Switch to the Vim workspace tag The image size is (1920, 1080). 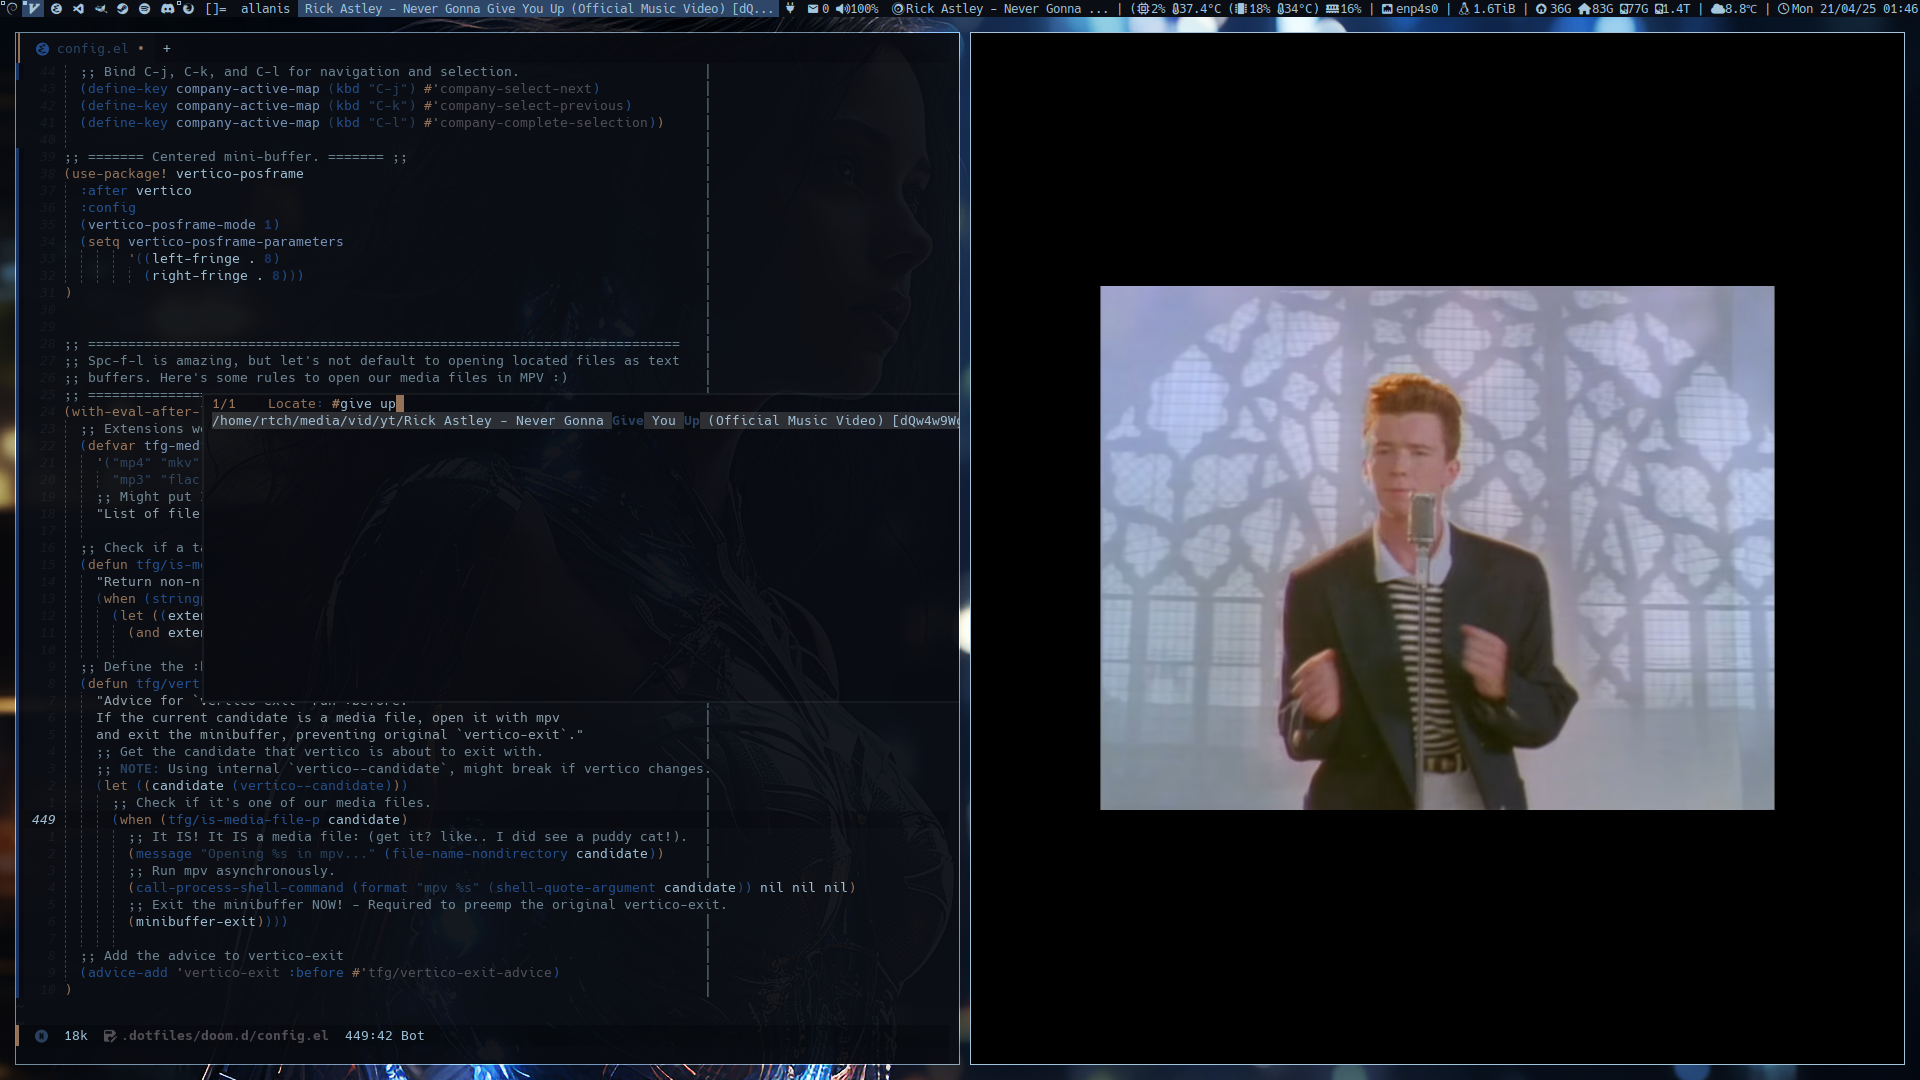pyautogui.click(x=33, y=9)
